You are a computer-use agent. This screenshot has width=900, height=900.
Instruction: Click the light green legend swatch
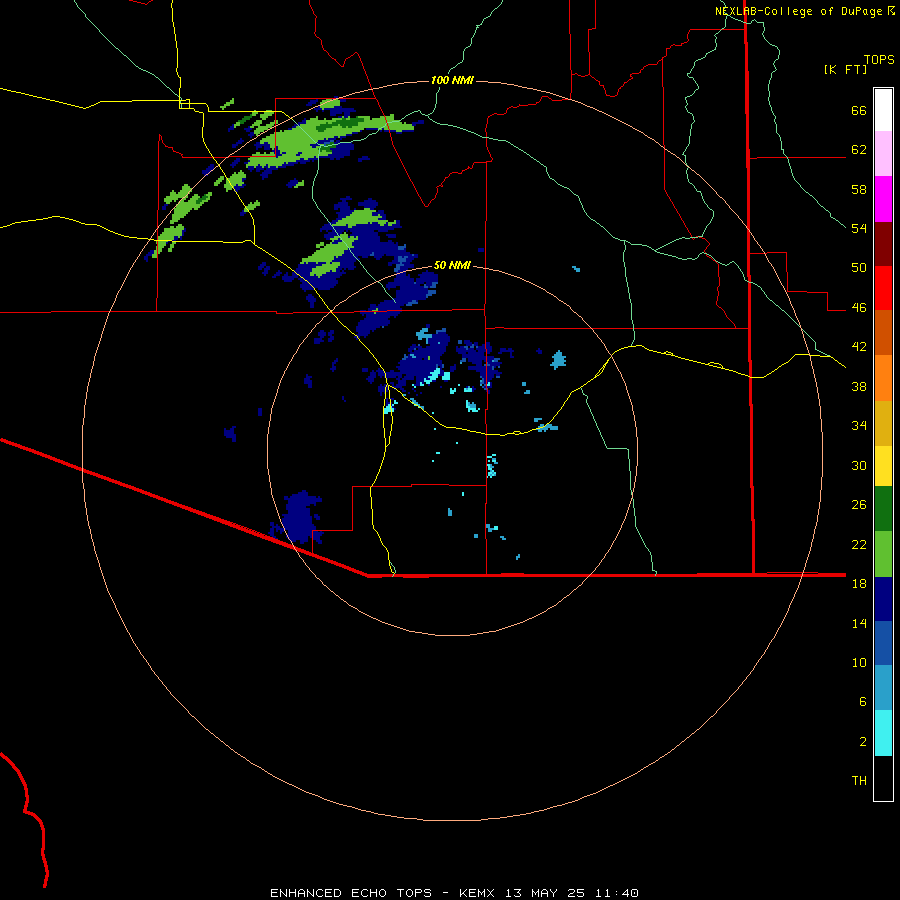(x=883, y=554)
